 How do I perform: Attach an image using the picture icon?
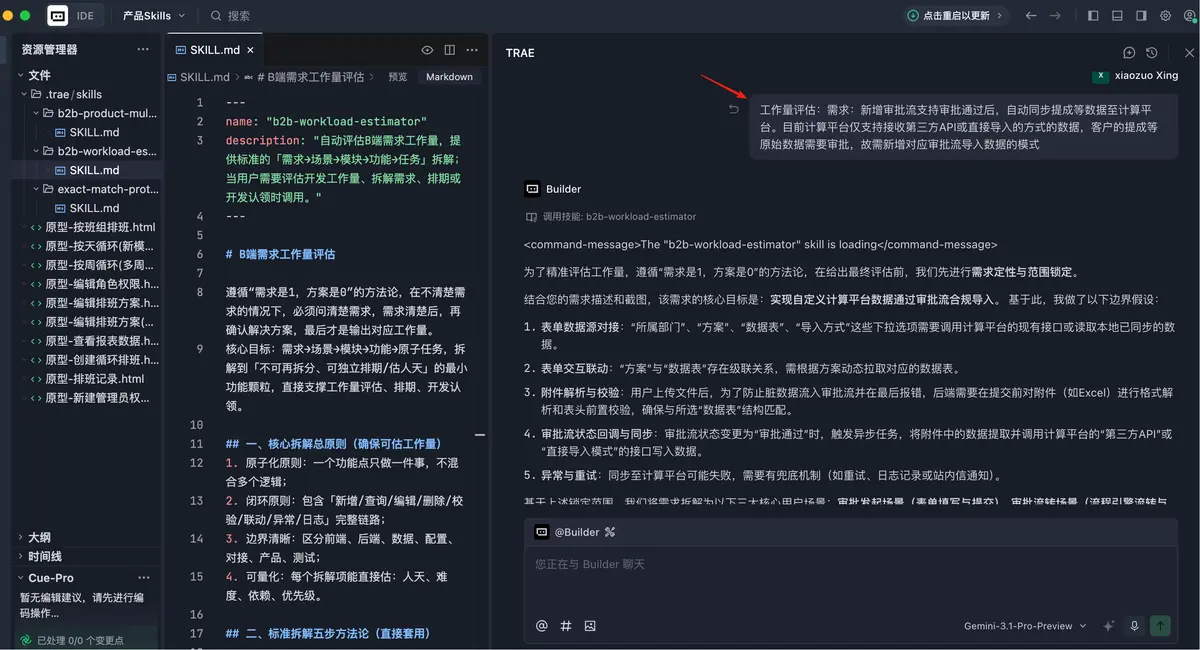pos(590,626)
